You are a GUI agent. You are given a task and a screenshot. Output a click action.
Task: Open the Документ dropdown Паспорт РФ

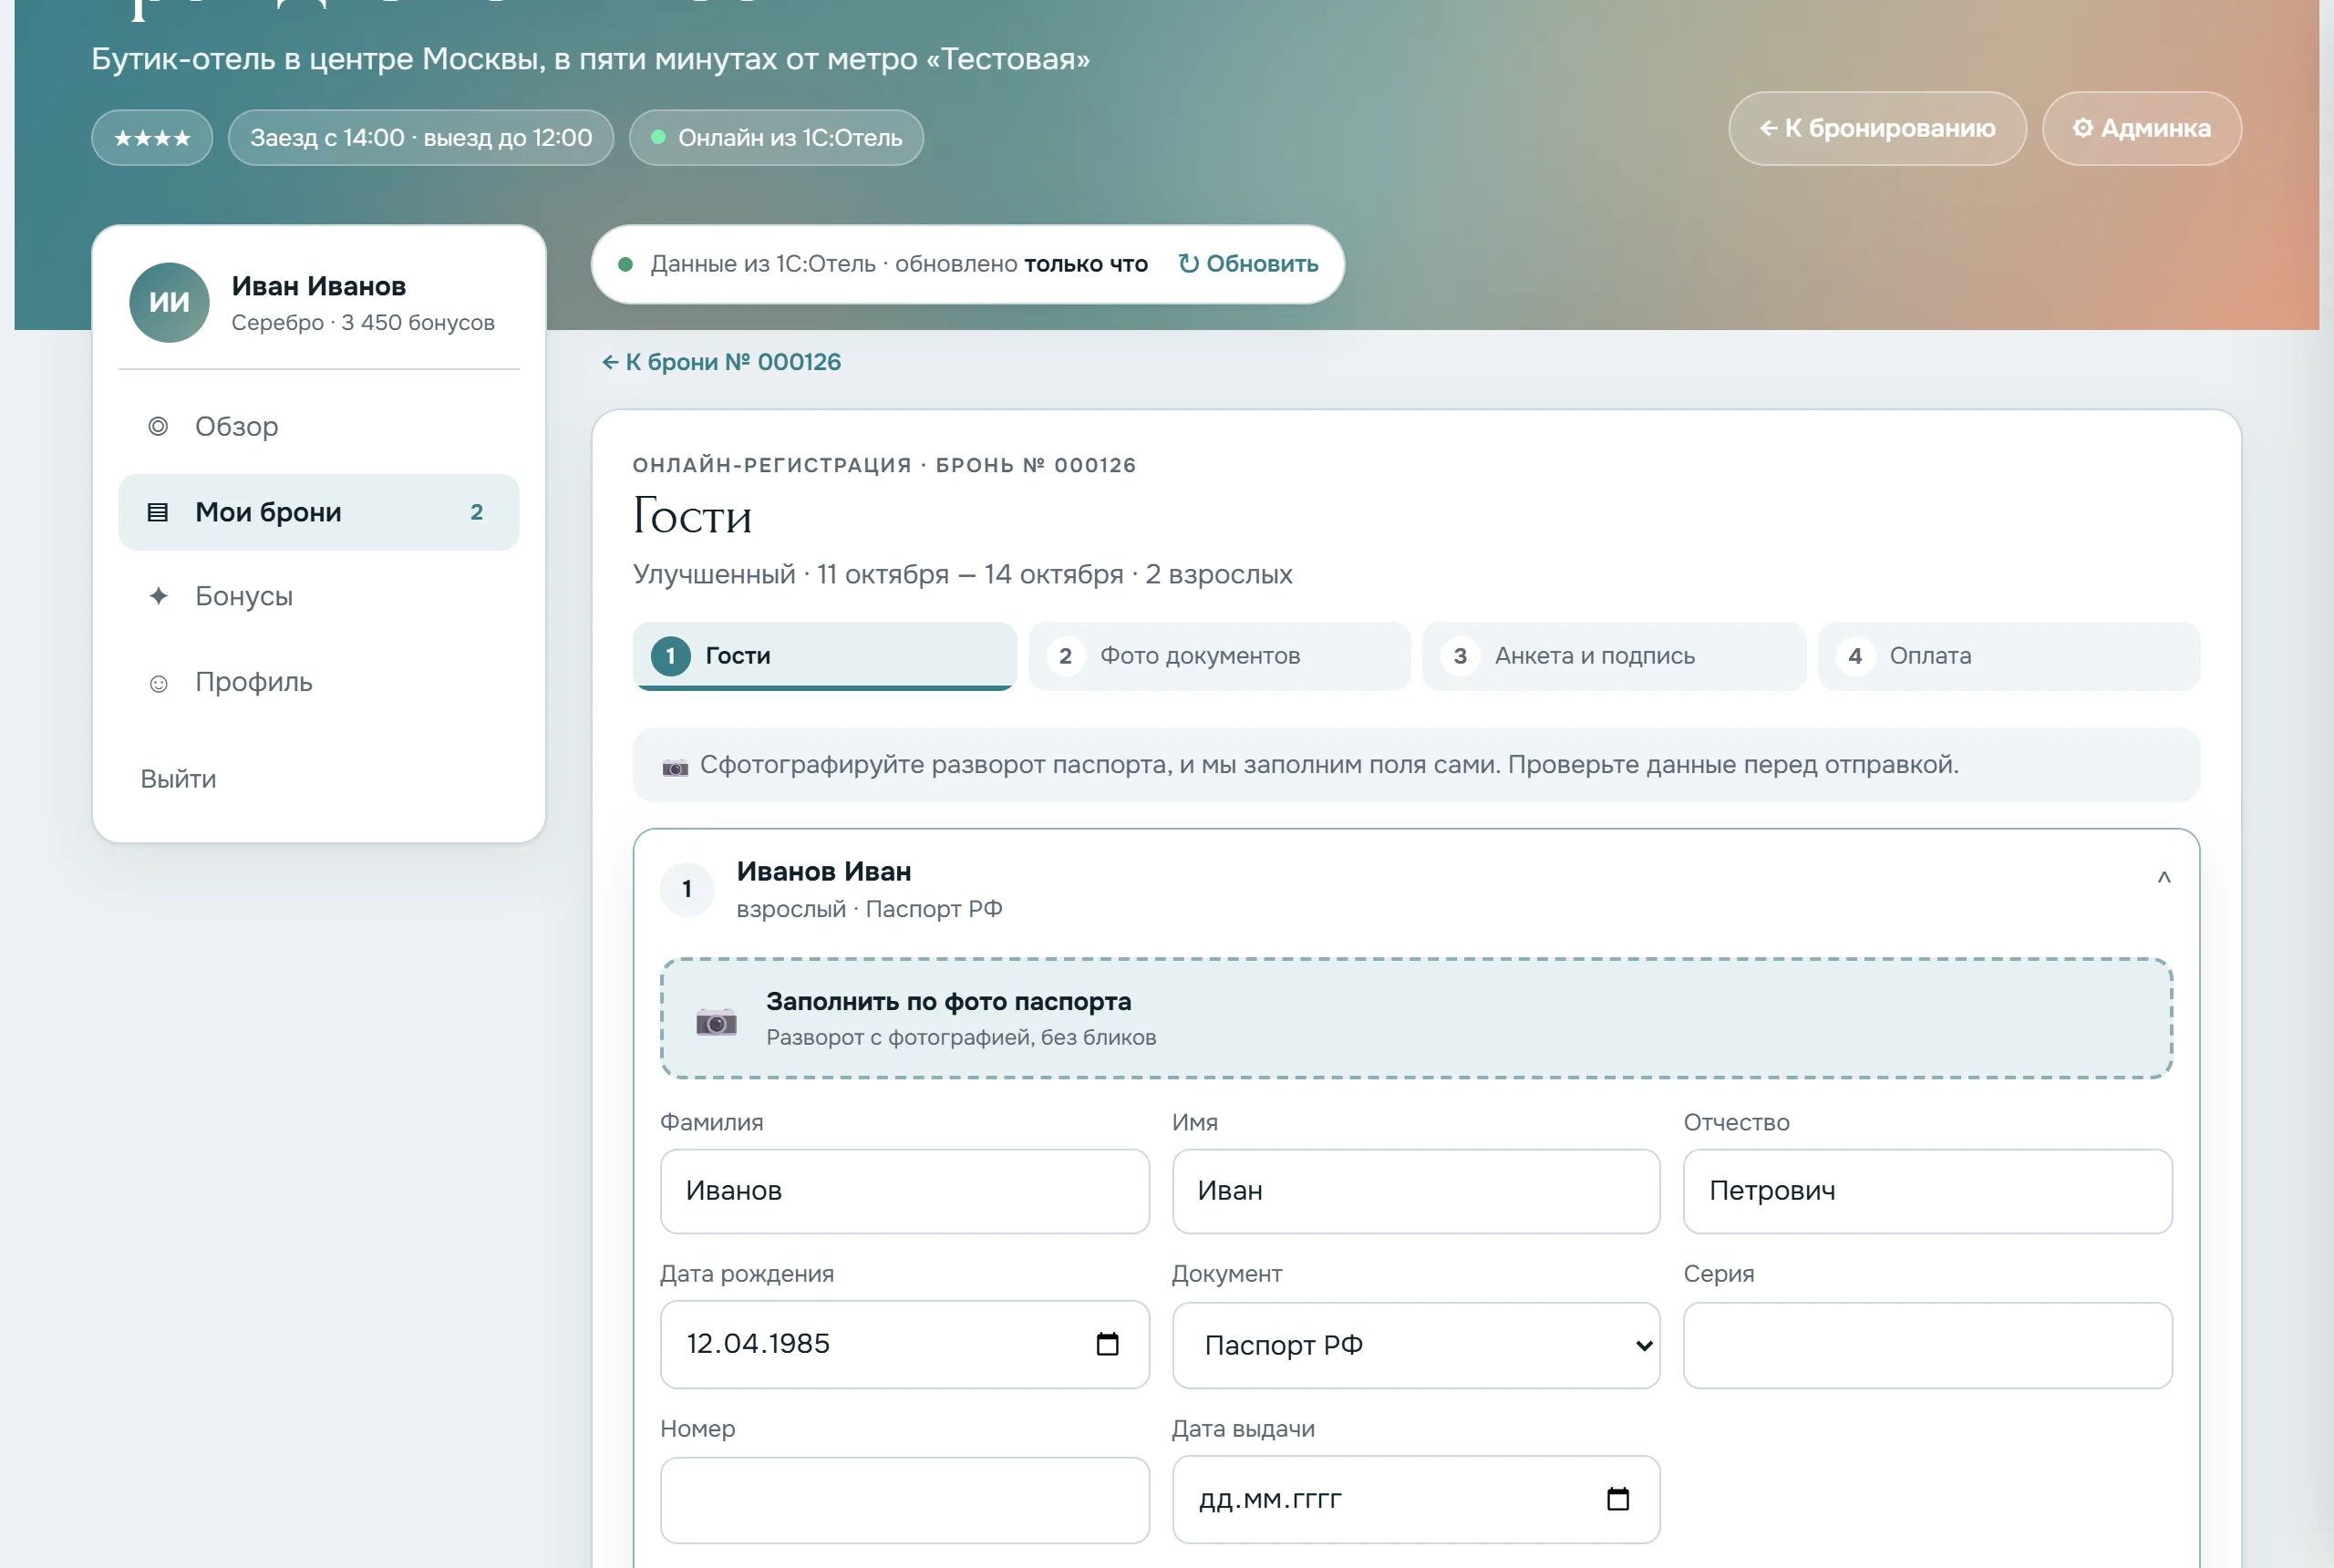(1416, 1345)
